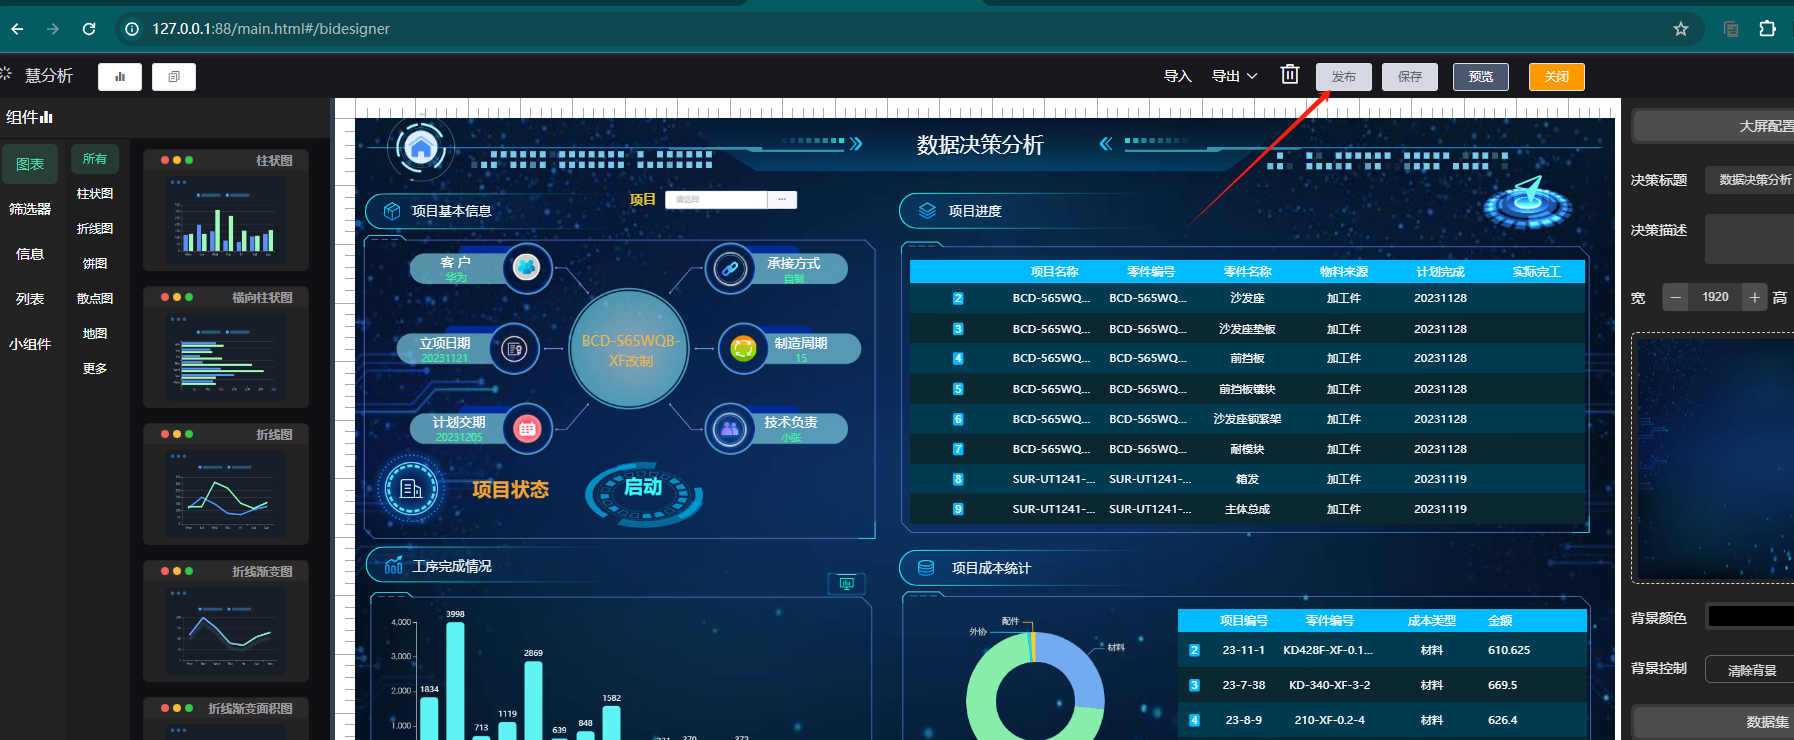Viewport: 1794px width, 740px height.
Task: Select the 图表 component category
Action: (30, 164)
